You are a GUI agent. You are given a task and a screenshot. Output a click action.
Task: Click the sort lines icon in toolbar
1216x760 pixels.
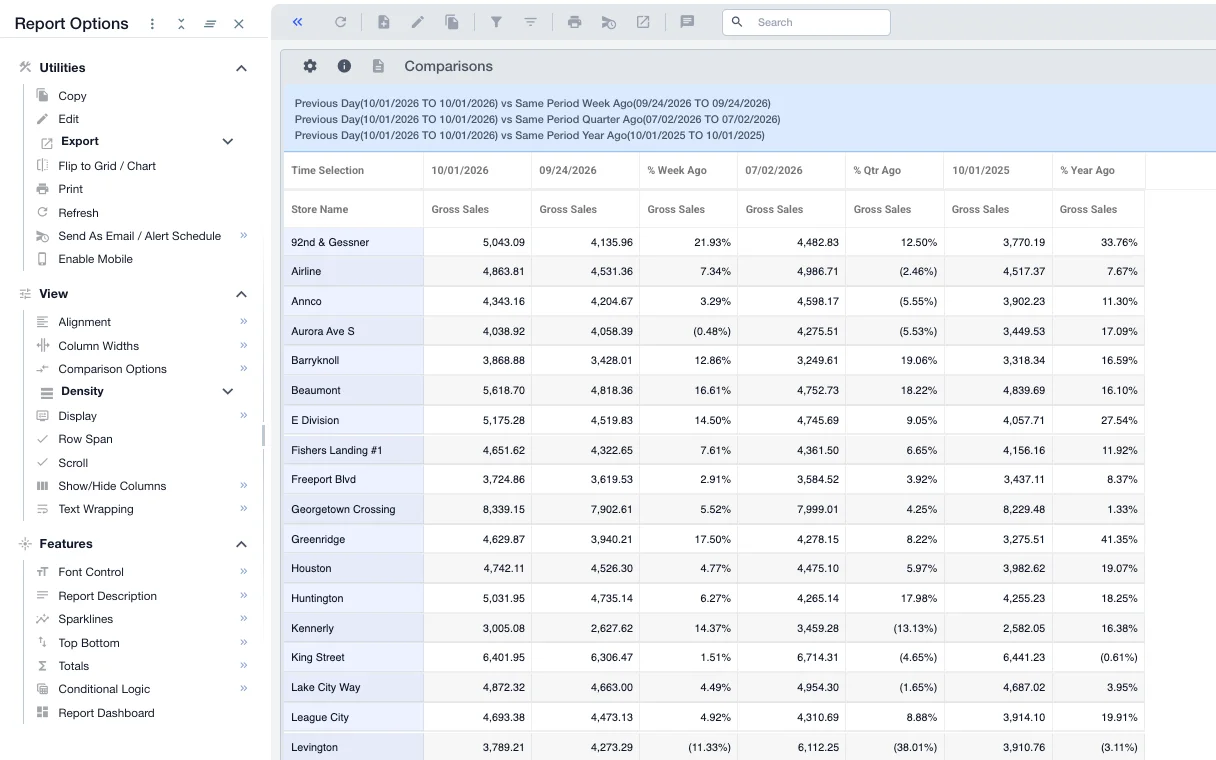[530, 22]
